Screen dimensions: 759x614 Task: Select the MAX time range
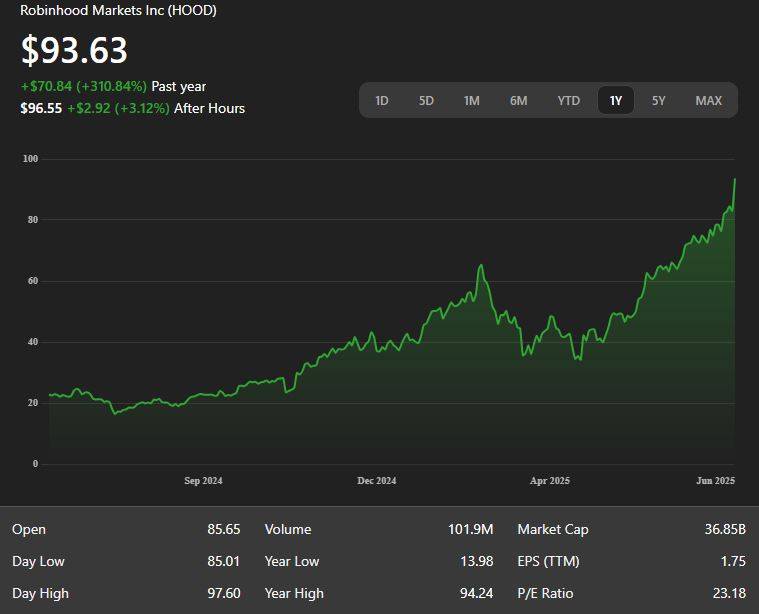[x=709, y=100]
